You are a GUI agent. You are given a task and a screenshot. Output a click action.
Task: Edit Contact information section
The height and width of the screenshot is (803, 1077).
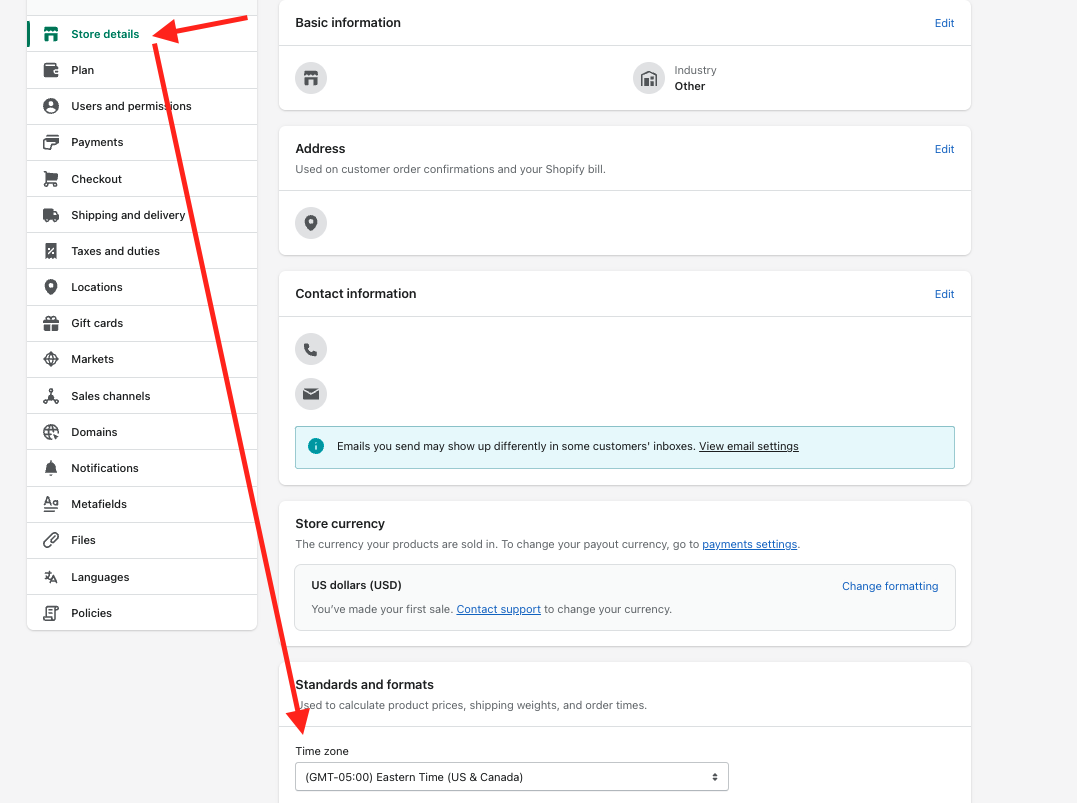[x=944, y=294]
